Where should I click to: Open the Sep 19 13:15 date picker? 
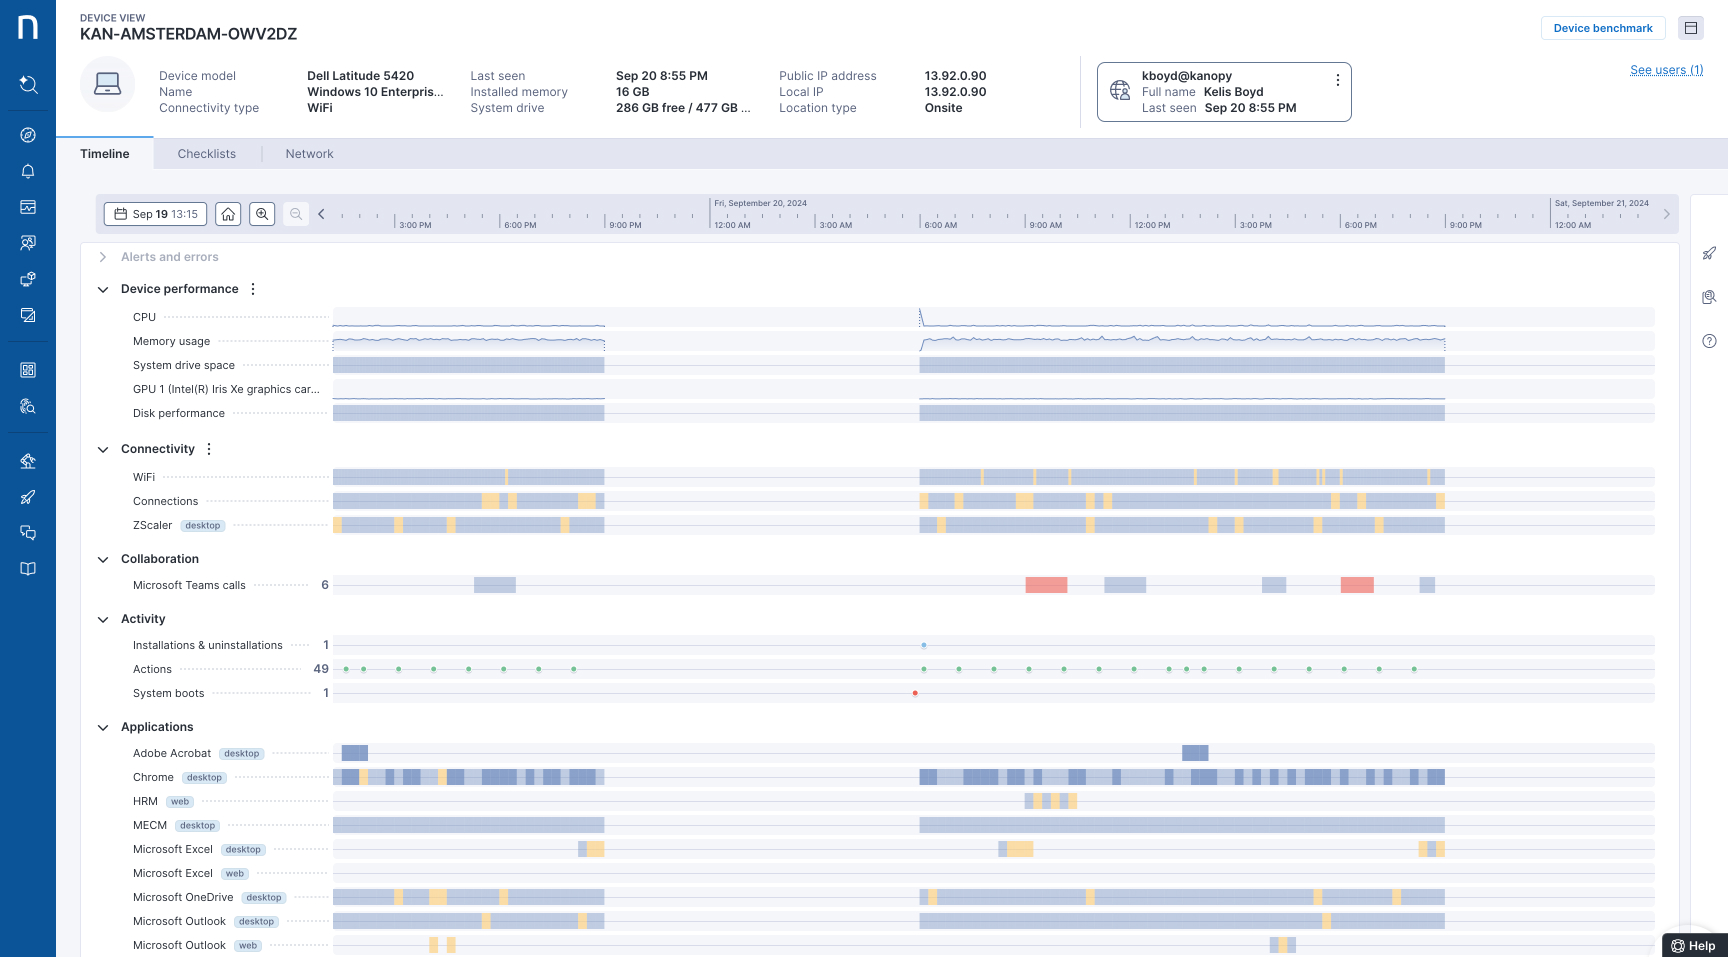(156, 214)
